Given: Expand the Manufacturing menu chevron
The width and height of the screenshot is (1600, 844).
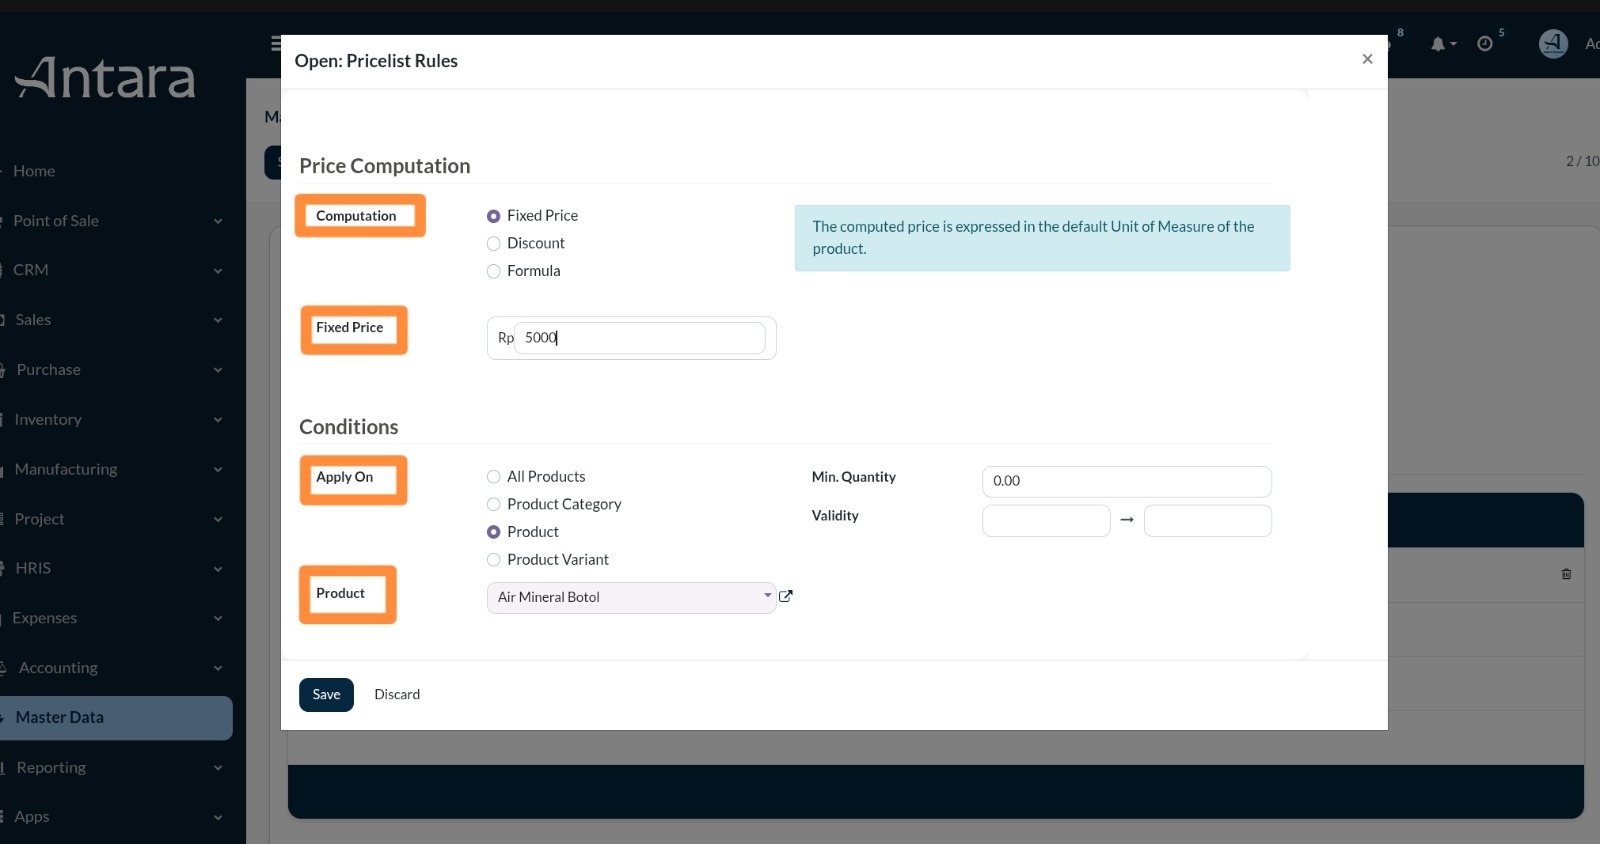Looking at the screenshot, I should tap(218, 469).
